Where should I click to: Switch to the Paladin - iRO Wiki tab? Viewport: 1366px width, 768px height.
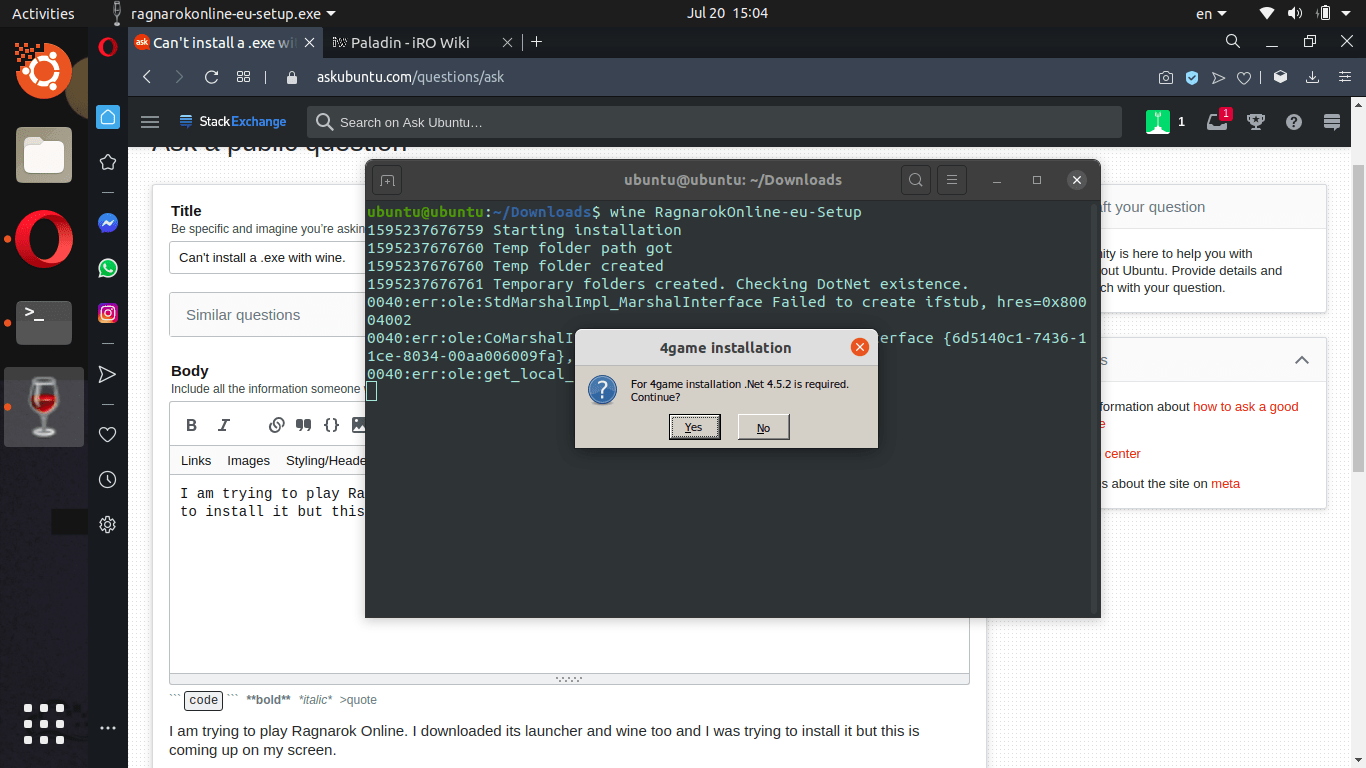(412, 43)
